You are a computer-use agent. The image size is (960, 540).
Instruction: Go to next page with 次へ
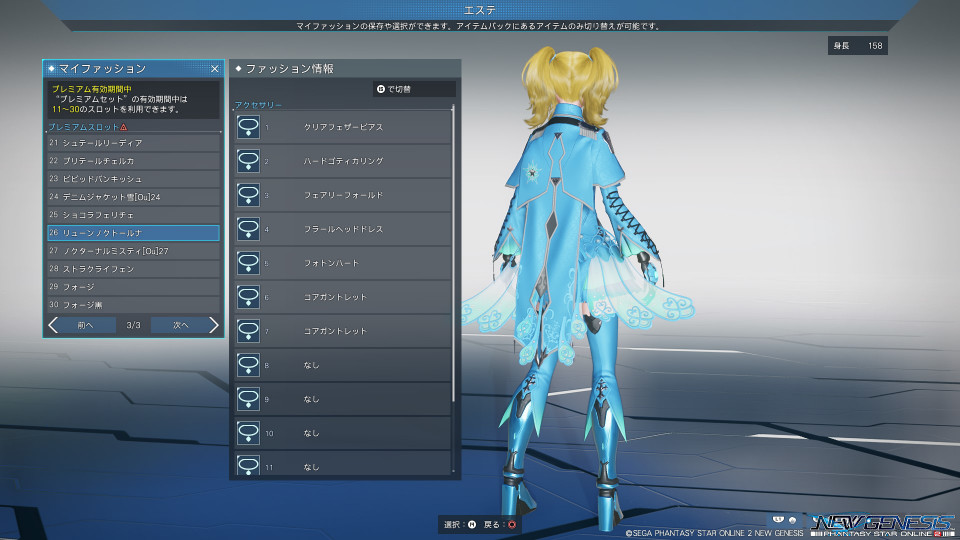(181, 325)
